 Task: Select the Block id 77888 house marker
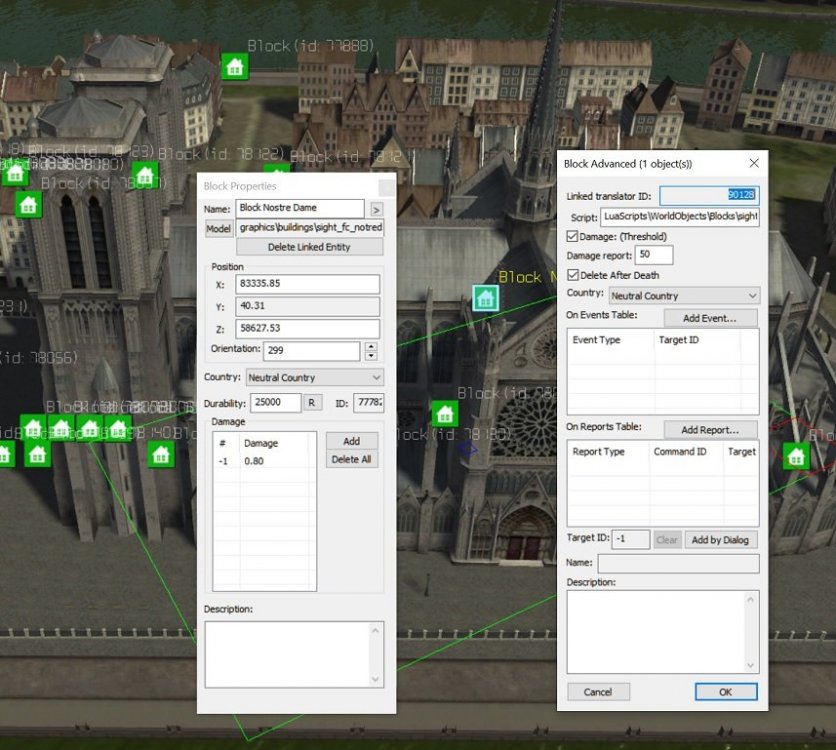[235, 67]
